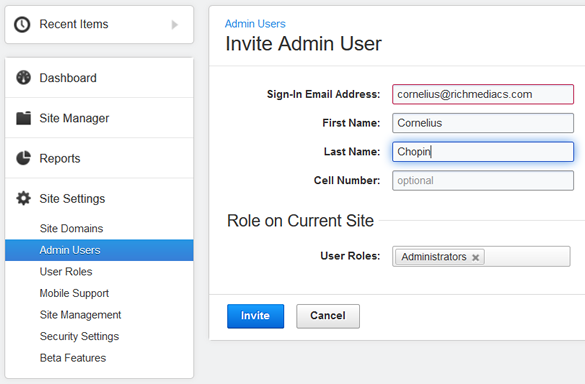This screenshot has width=585, height=384.
Task: Select Admin Users in the sidebar
Action: click(x=99, y=250)
